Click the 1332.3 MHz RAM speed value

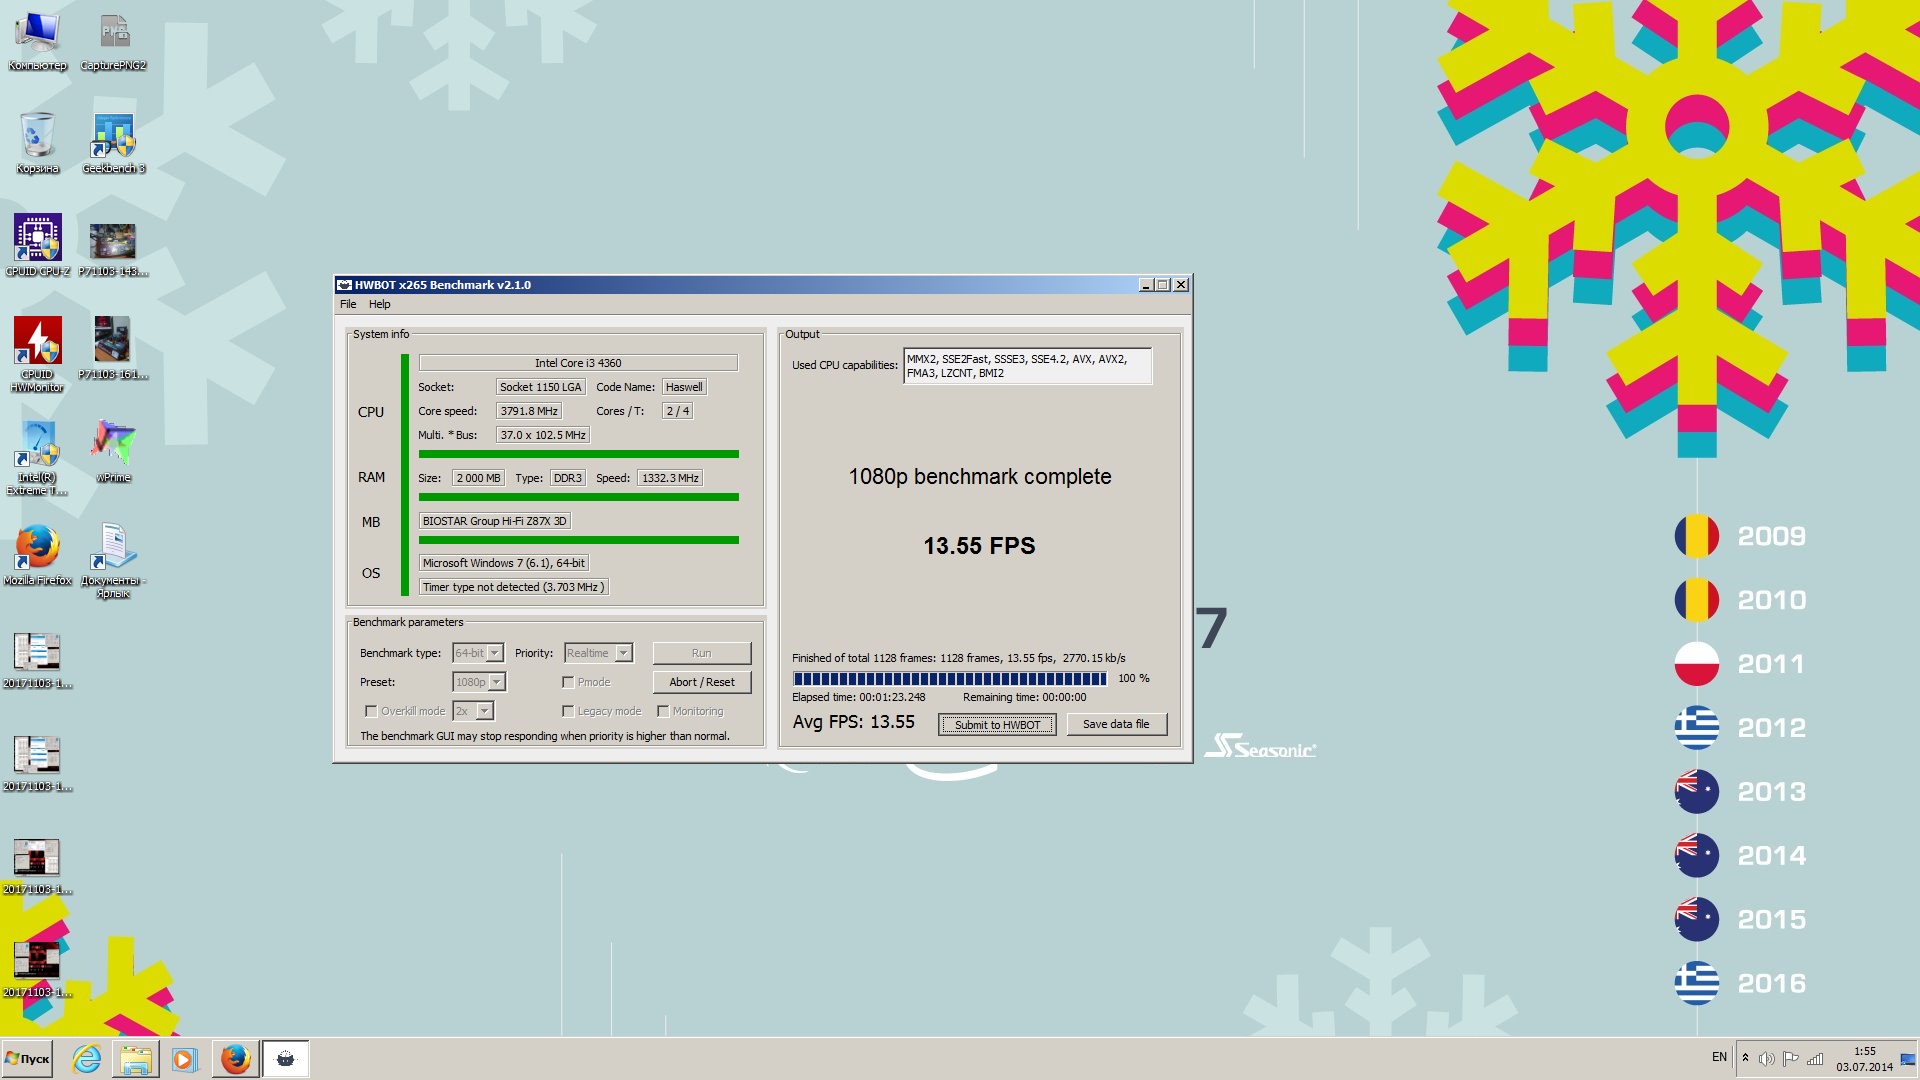pyautogui.click(x=670, y=478)
